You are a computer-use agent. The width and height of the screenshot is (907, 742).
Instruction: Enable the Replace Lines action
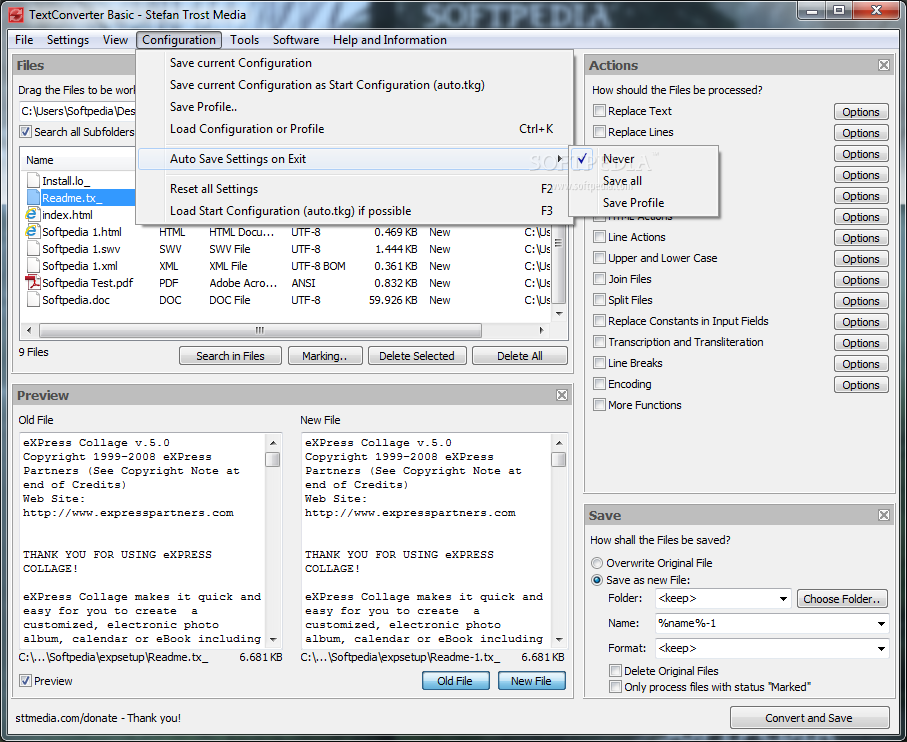[x=599, y=132]
